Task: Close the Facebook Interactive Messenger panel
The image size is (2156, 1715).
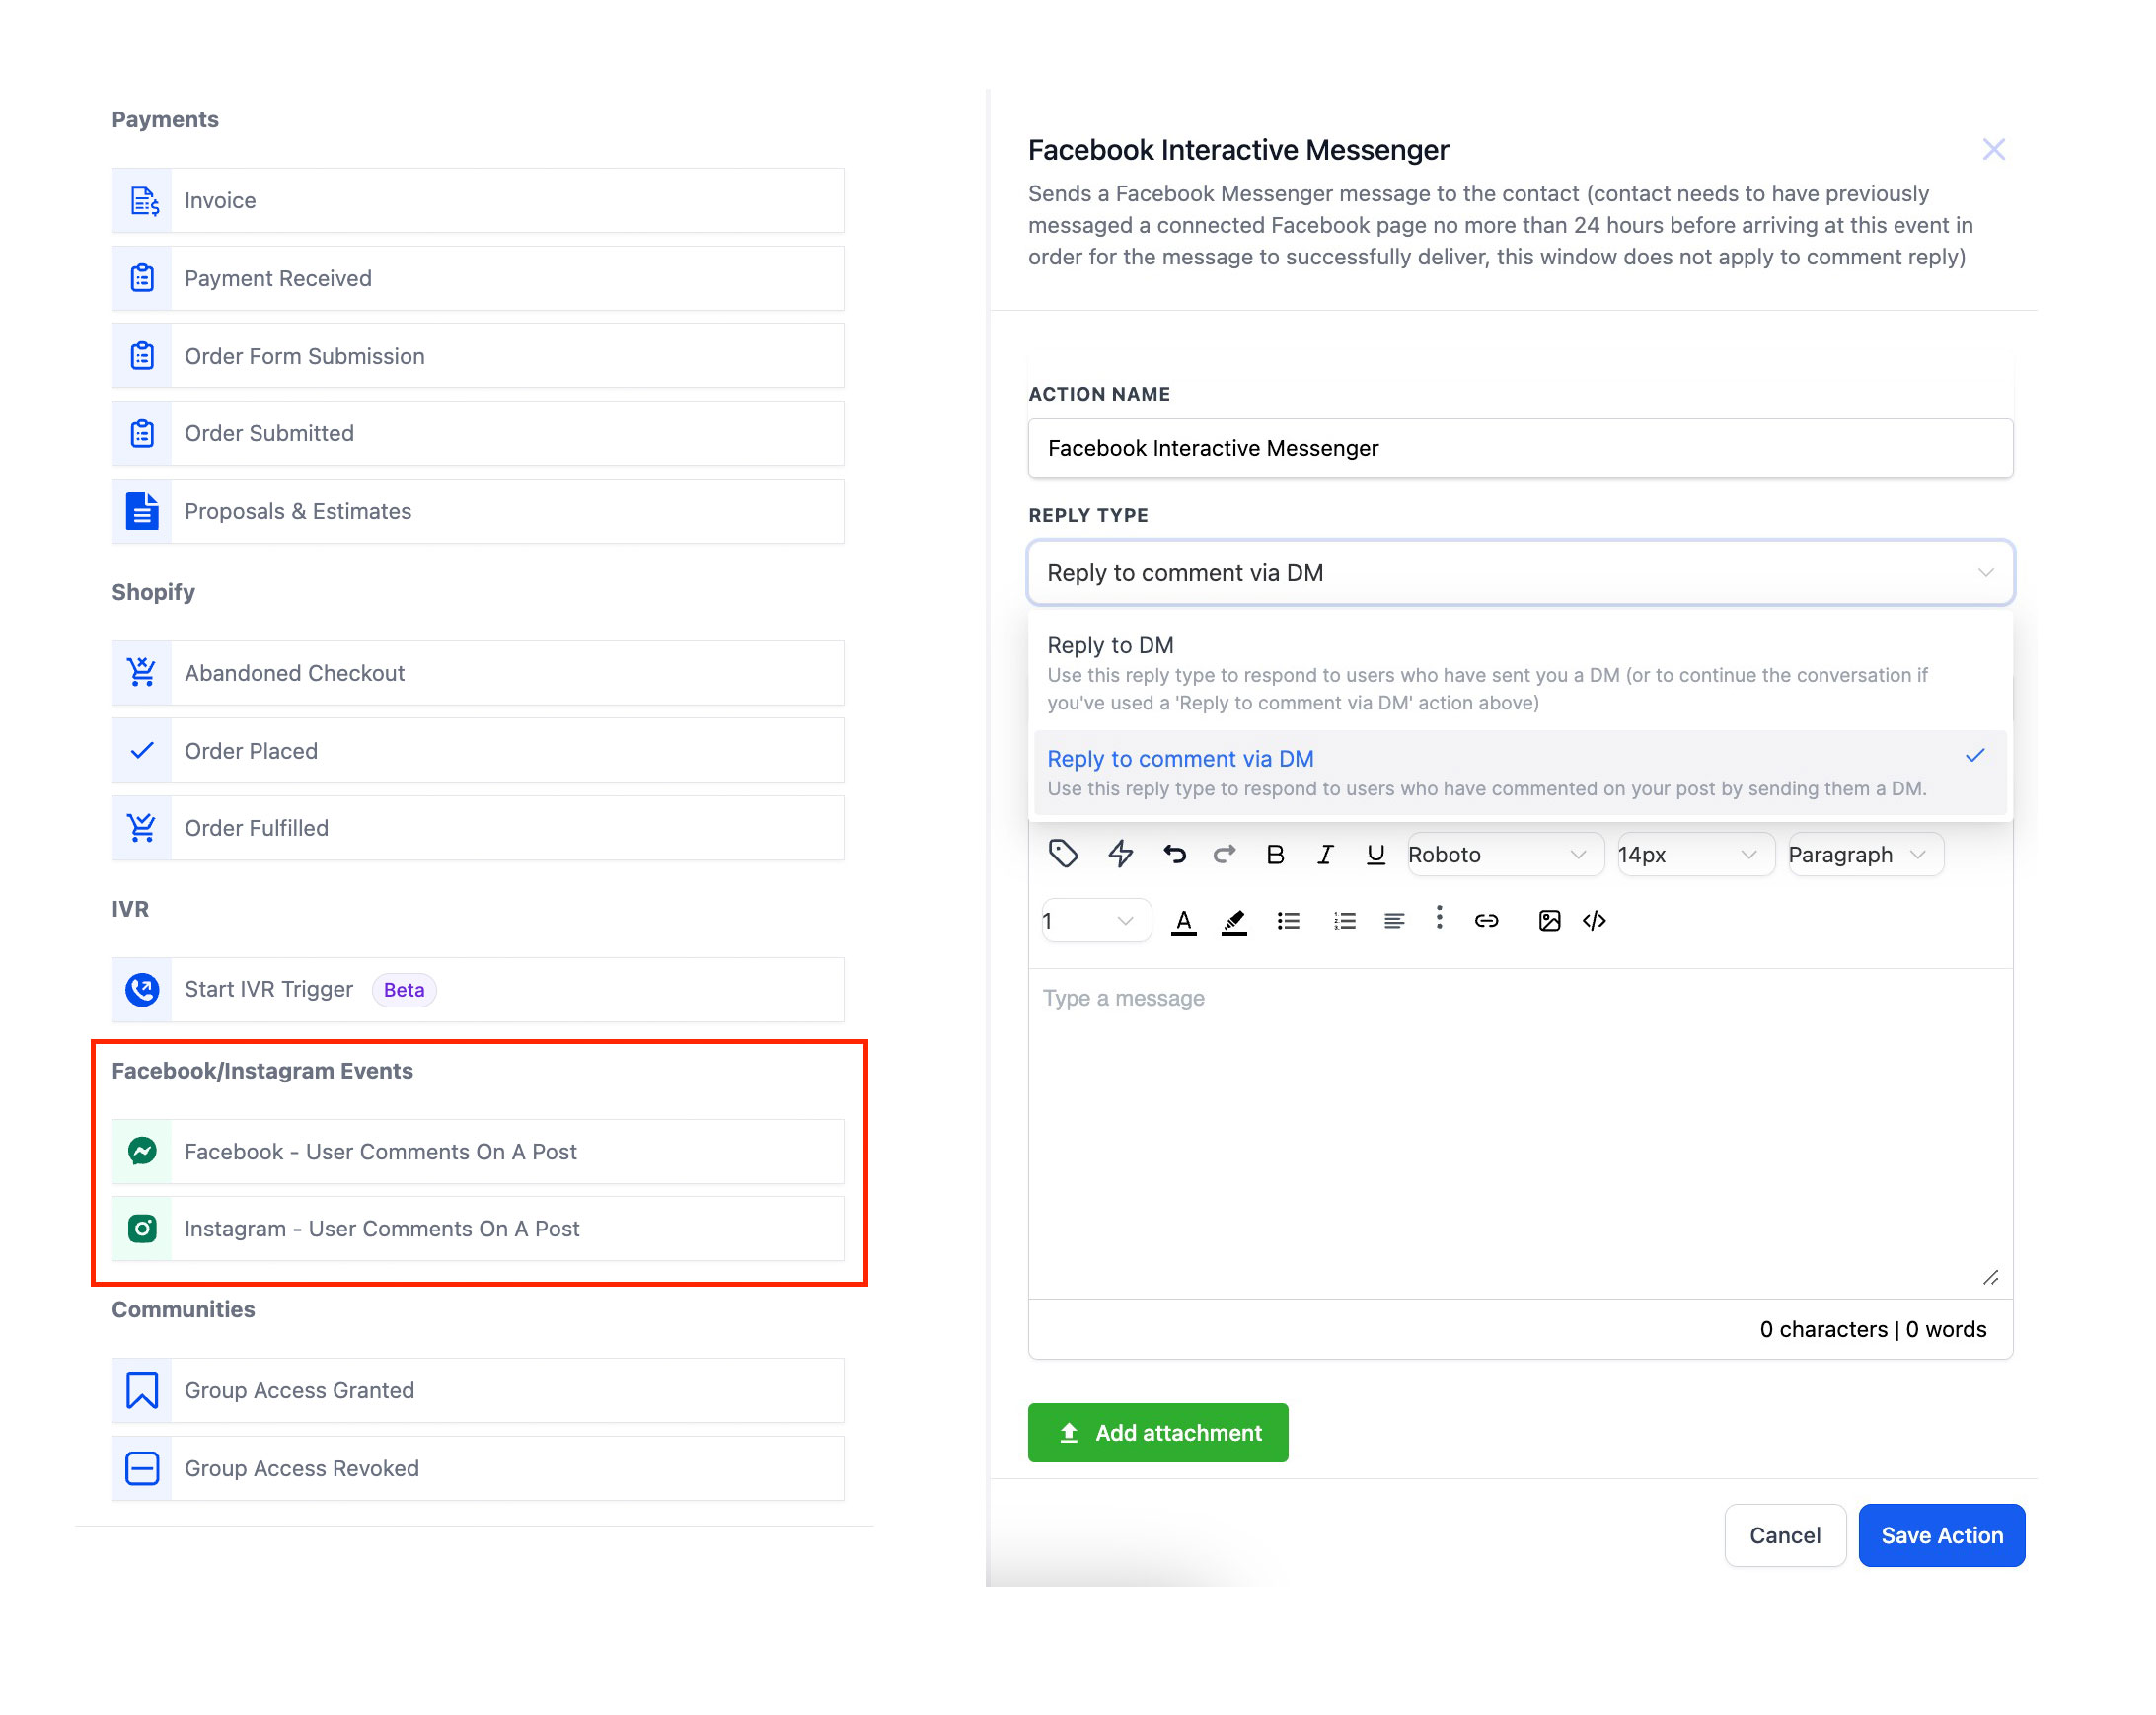Action: coord(1993,150)
